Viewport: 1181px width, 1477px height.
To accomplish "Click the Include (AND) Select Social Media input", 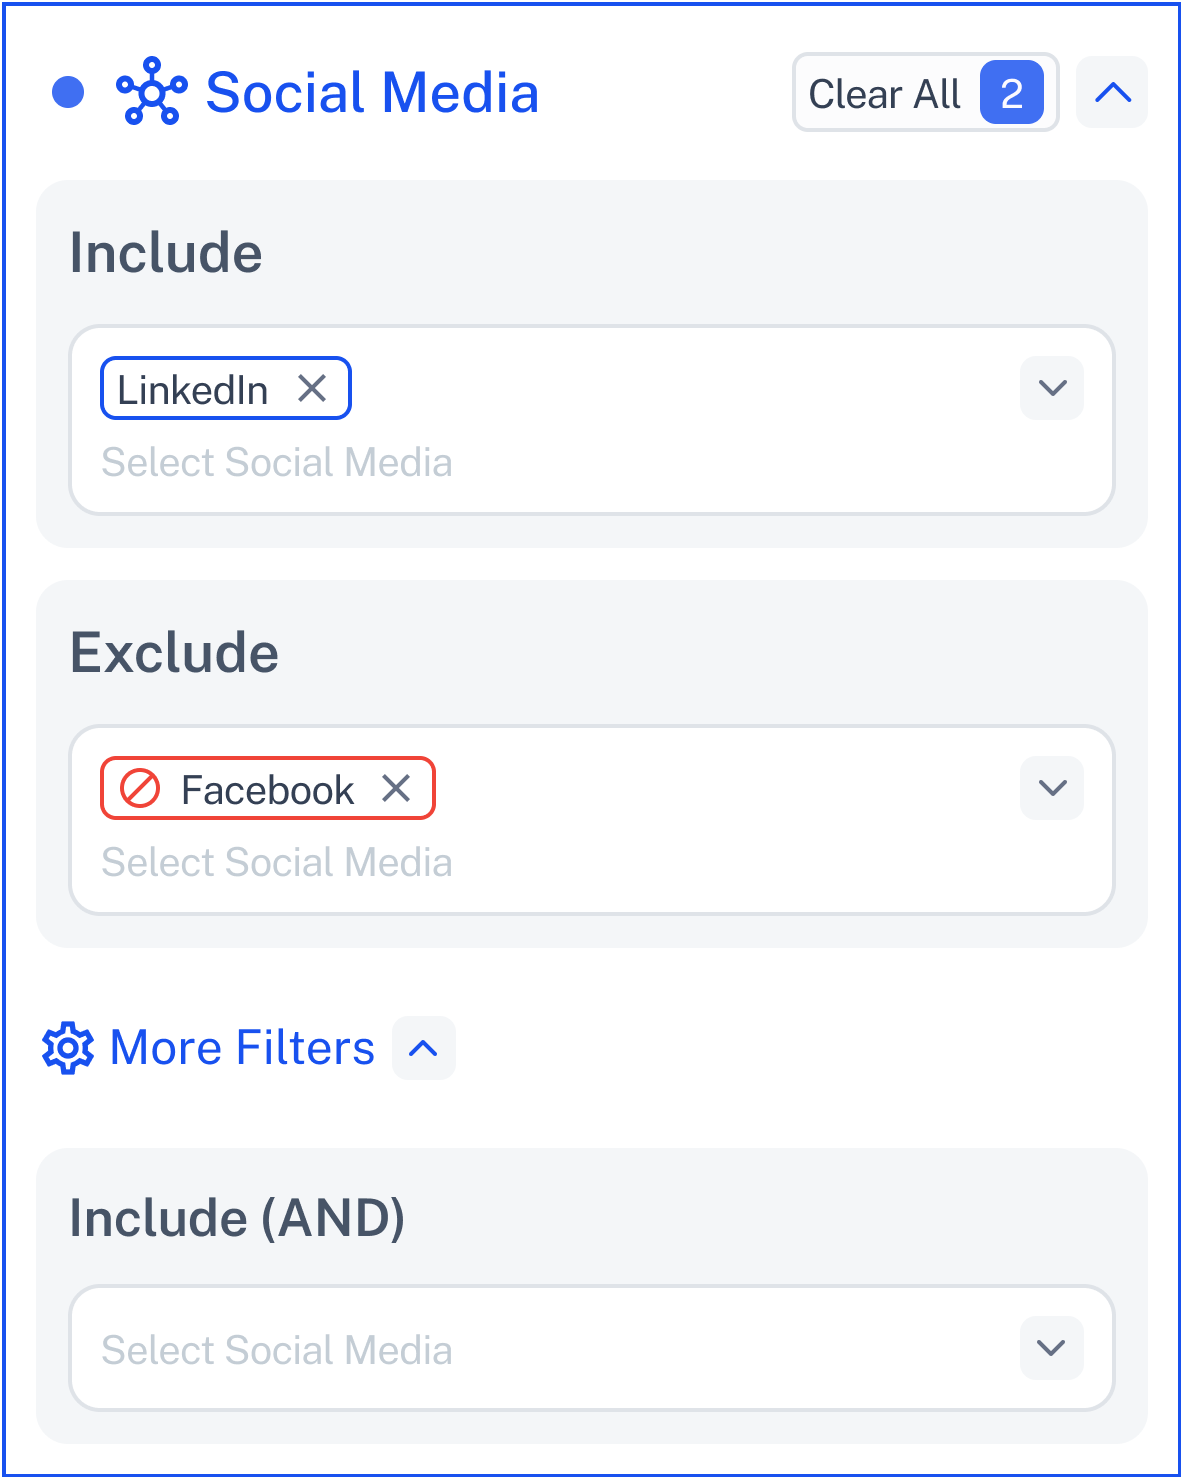I will [x=592, y=1348].
